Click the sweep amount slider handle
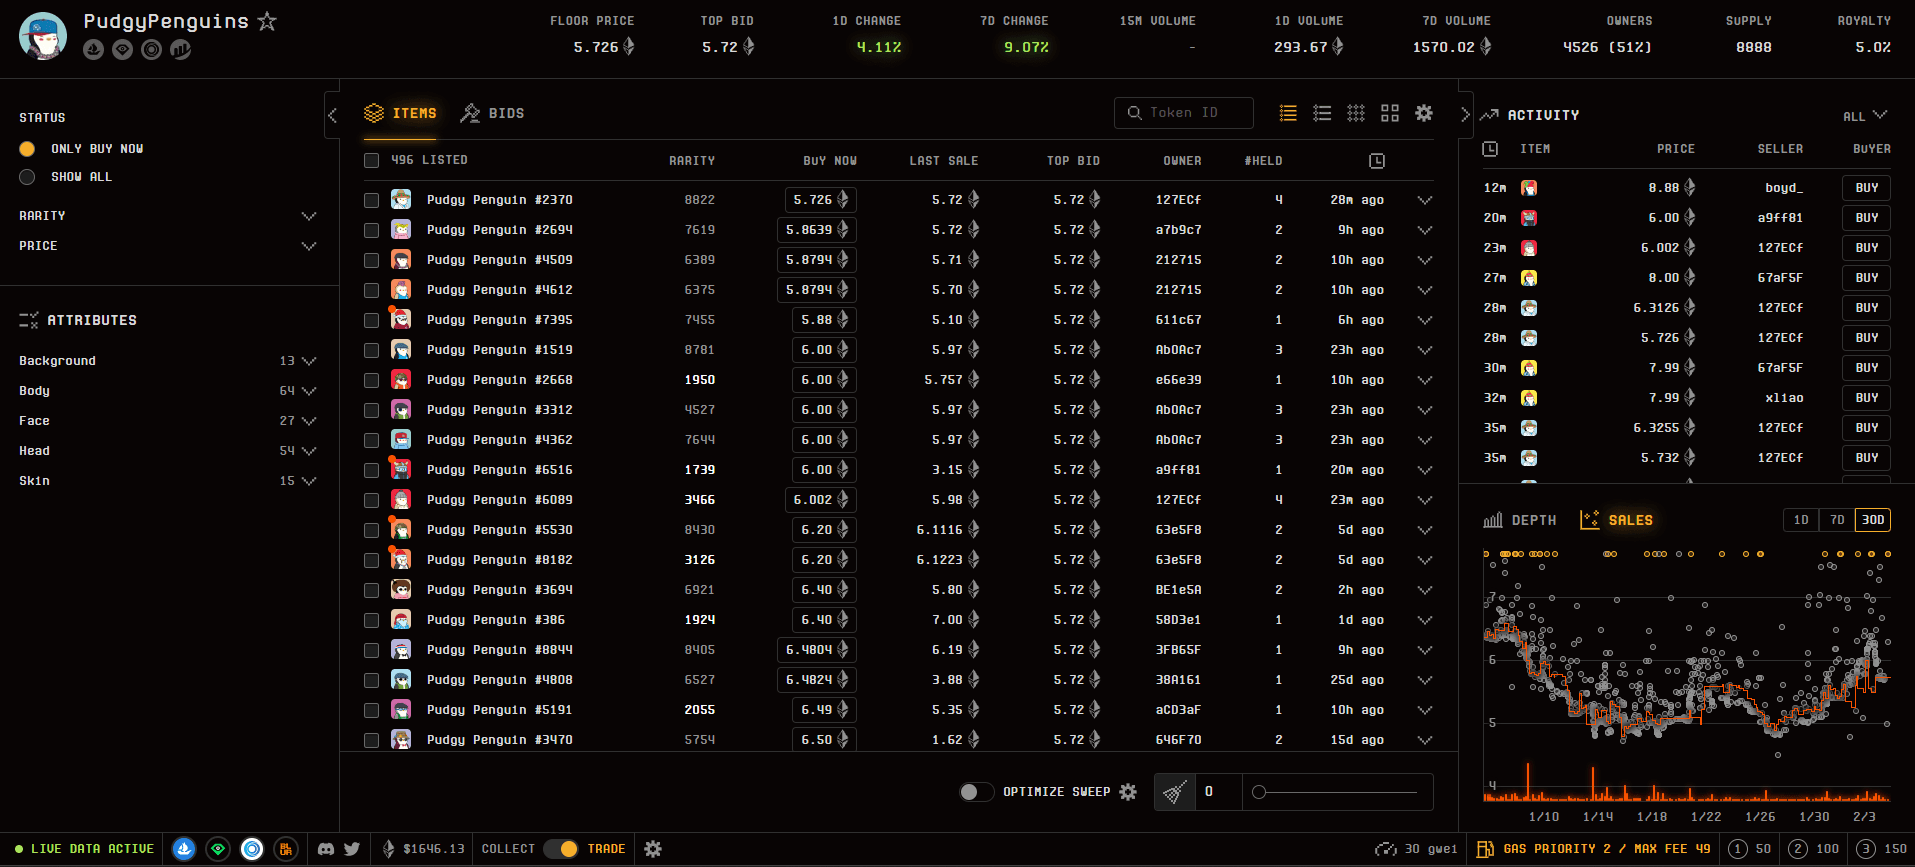1915x867 pixels. 1259,792
